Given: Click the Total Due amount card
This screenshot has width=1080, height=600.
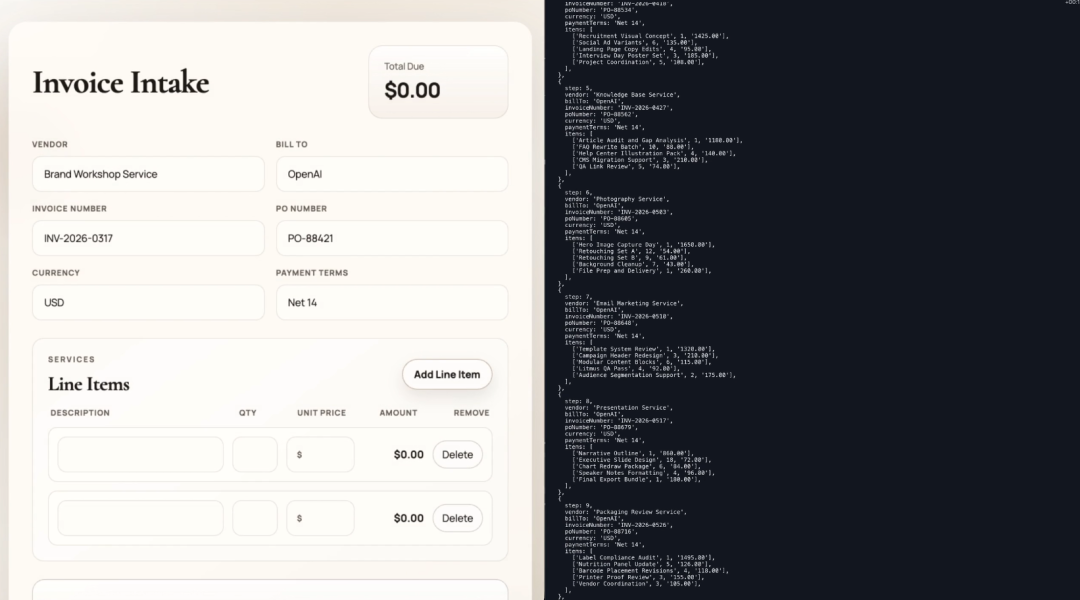Looking at the screenshot, I should point(438,82).
